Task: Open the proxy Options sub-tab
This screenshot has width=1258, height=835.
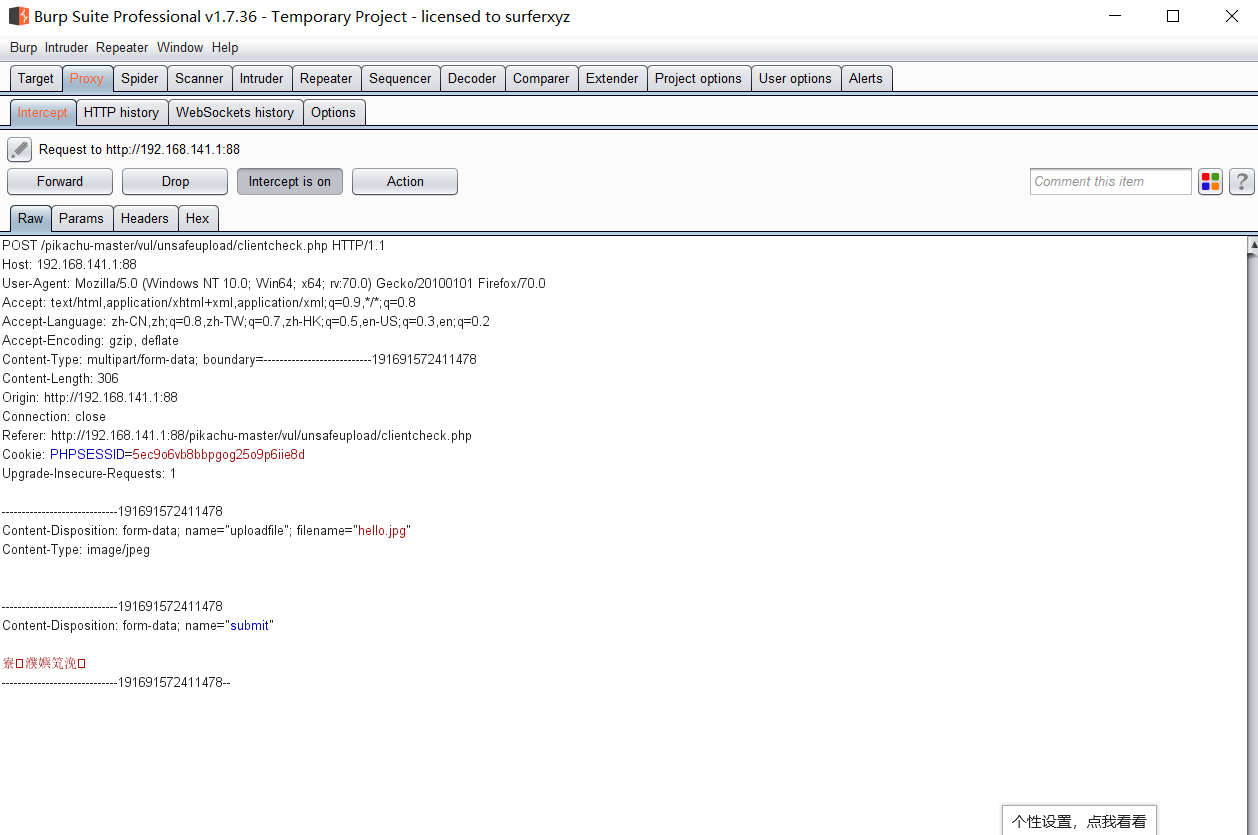Action: 333,112
